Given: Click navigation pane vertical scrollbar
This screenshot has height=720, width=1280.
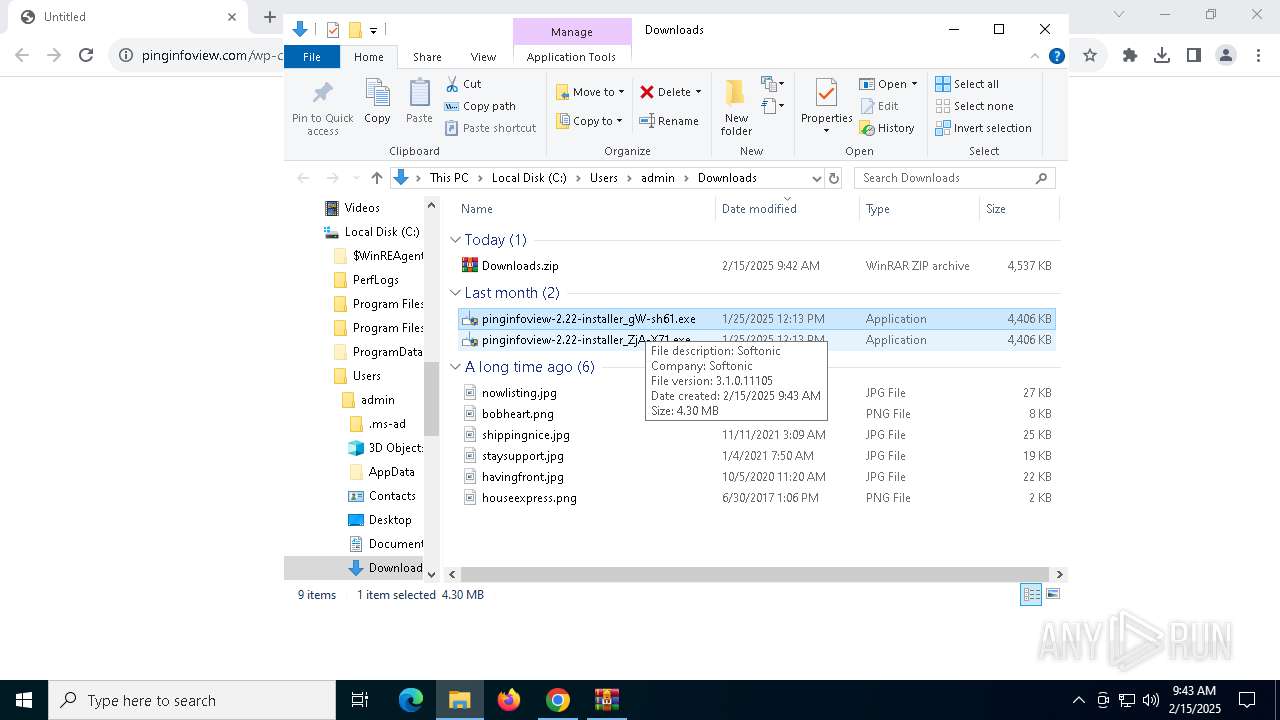Looking at the screenshot, I should coord(432,398).
